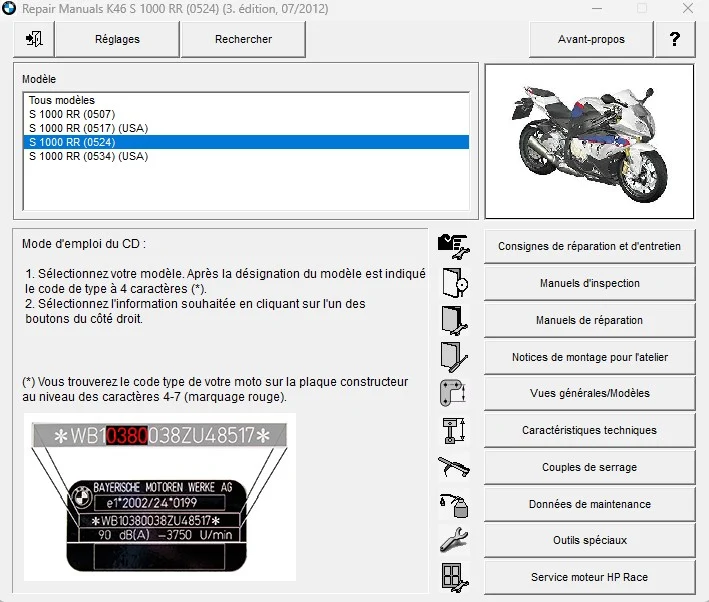Click the torque wrench icon
This screenshot has height=602, width=709.
(454, 467)
